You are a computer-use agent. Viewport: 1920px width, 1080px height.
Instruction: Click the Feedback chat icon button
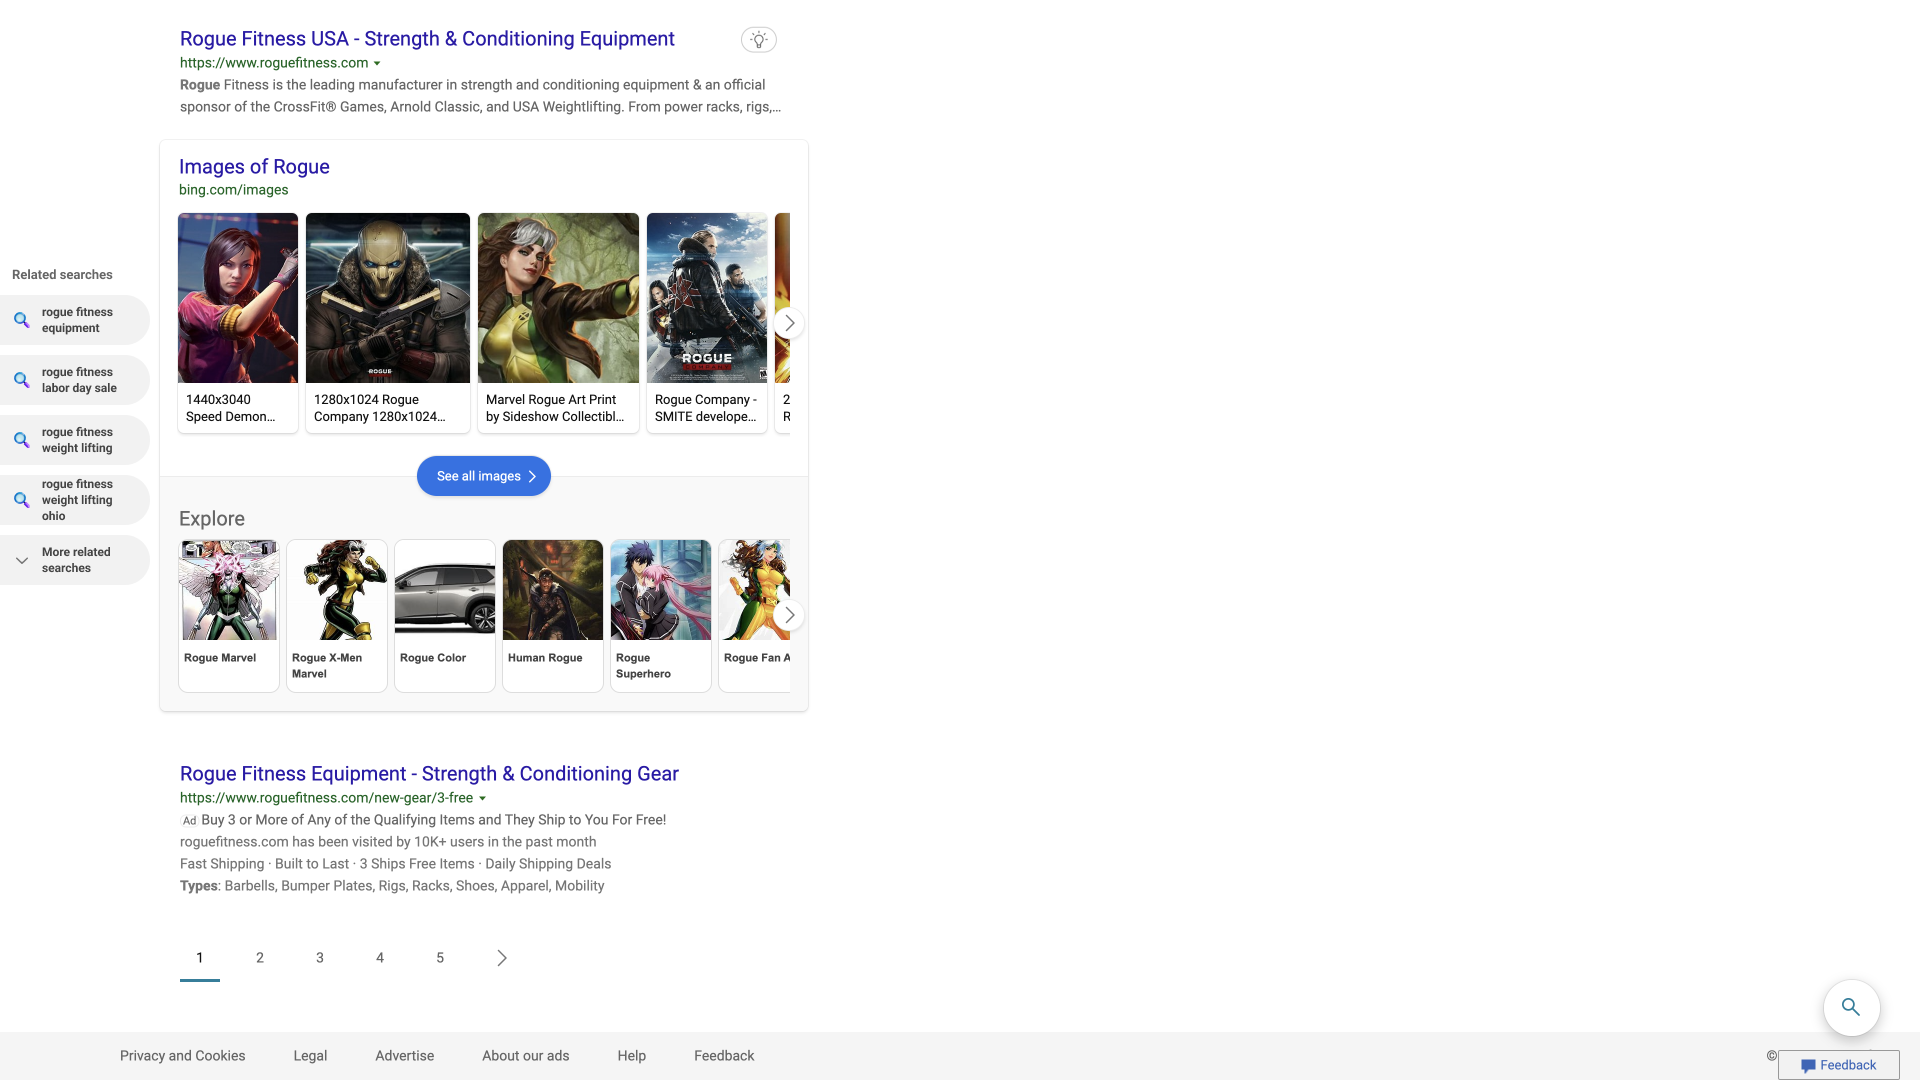(1838, 1065)
